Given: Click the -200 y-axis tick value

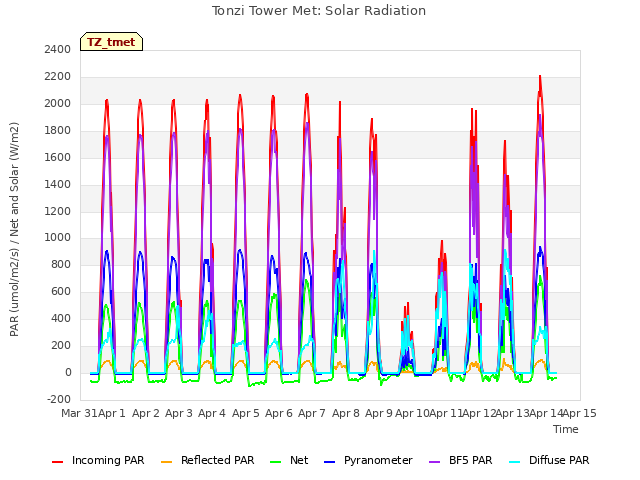Looking at the screenshot, I should click(x=59, y=399).
